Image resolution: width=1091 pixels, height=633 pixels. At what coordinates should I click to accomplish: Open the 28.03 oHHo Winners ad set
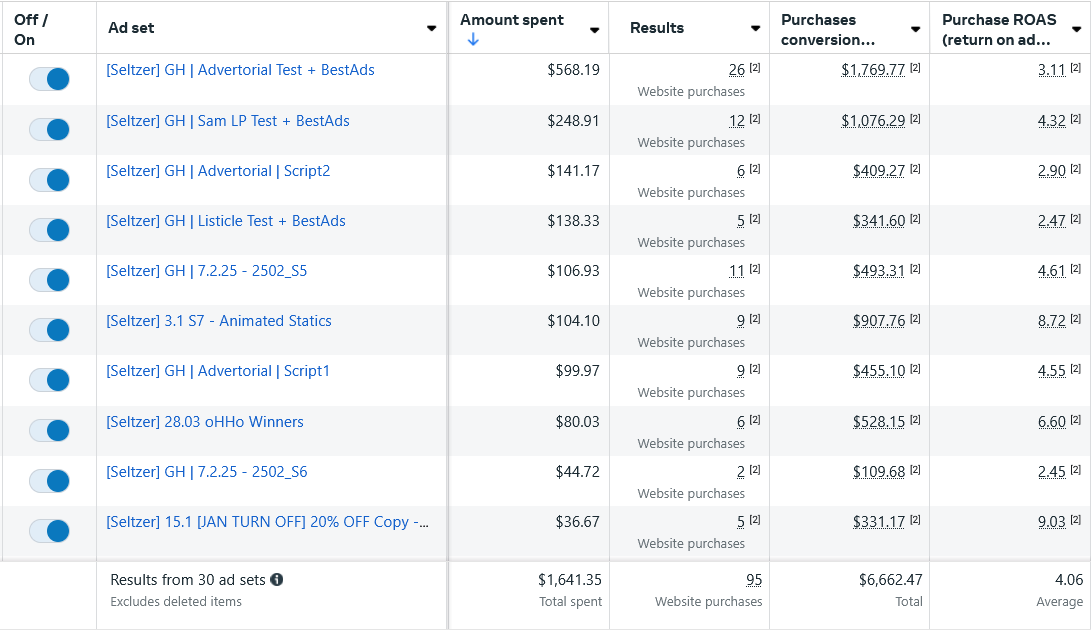click(205, 422)
